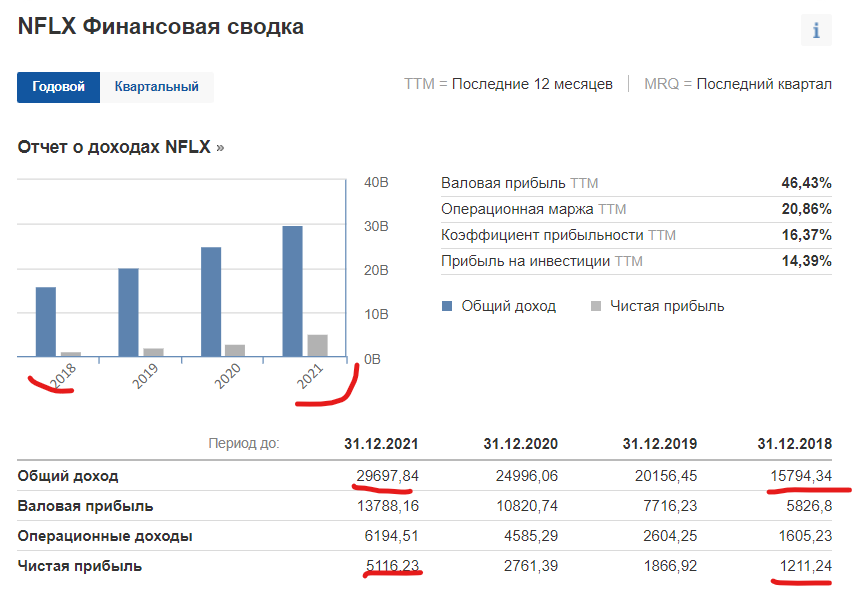Click the gross profit value 7716,23
The height and width of the screenshot is (597, 853).
click(670, 506)
